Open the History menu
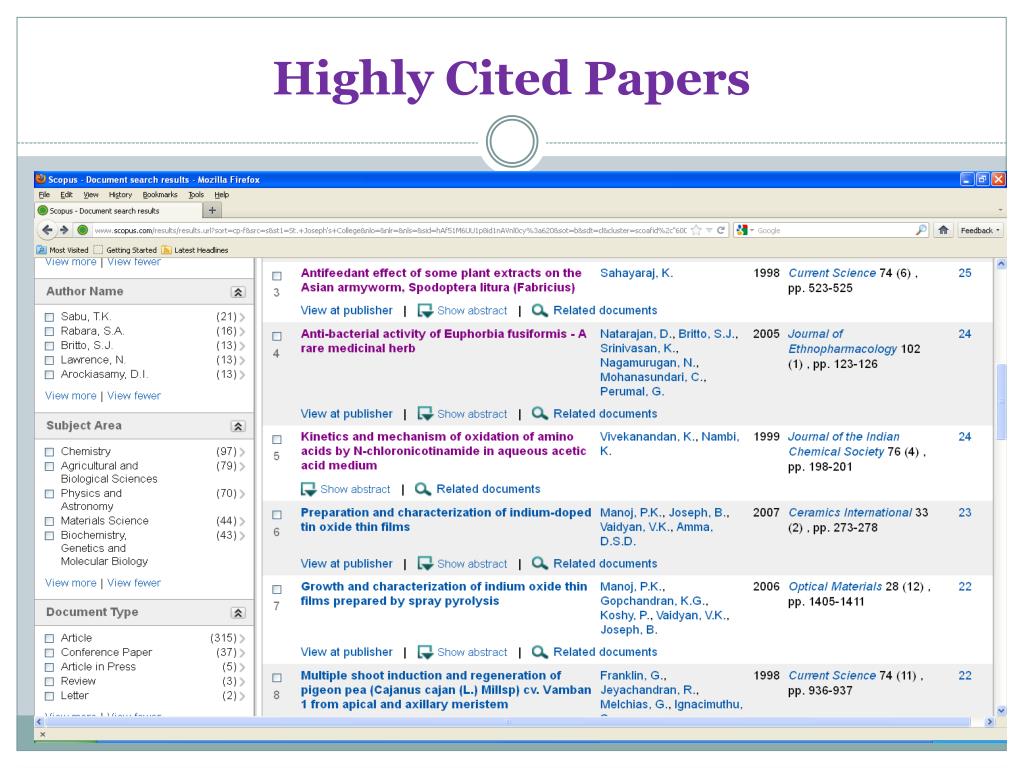 tap(120, 195)
